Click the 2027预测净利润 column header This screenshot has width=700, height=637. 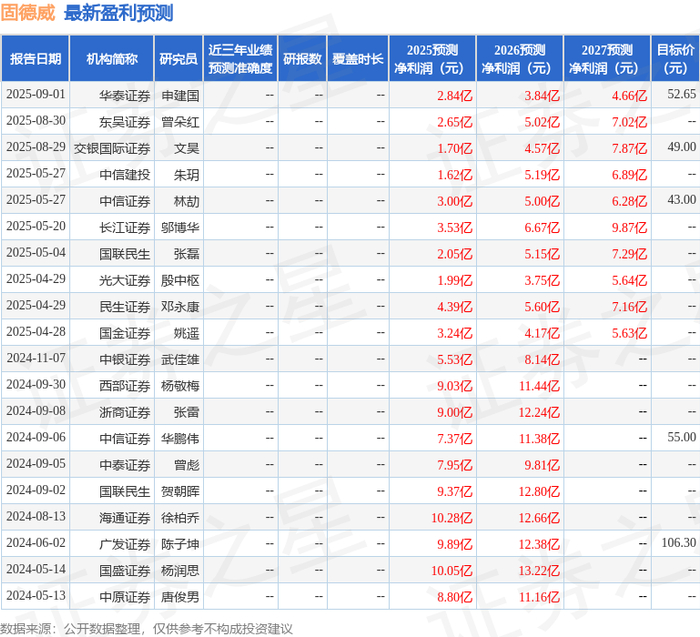[x=607, y=59]
